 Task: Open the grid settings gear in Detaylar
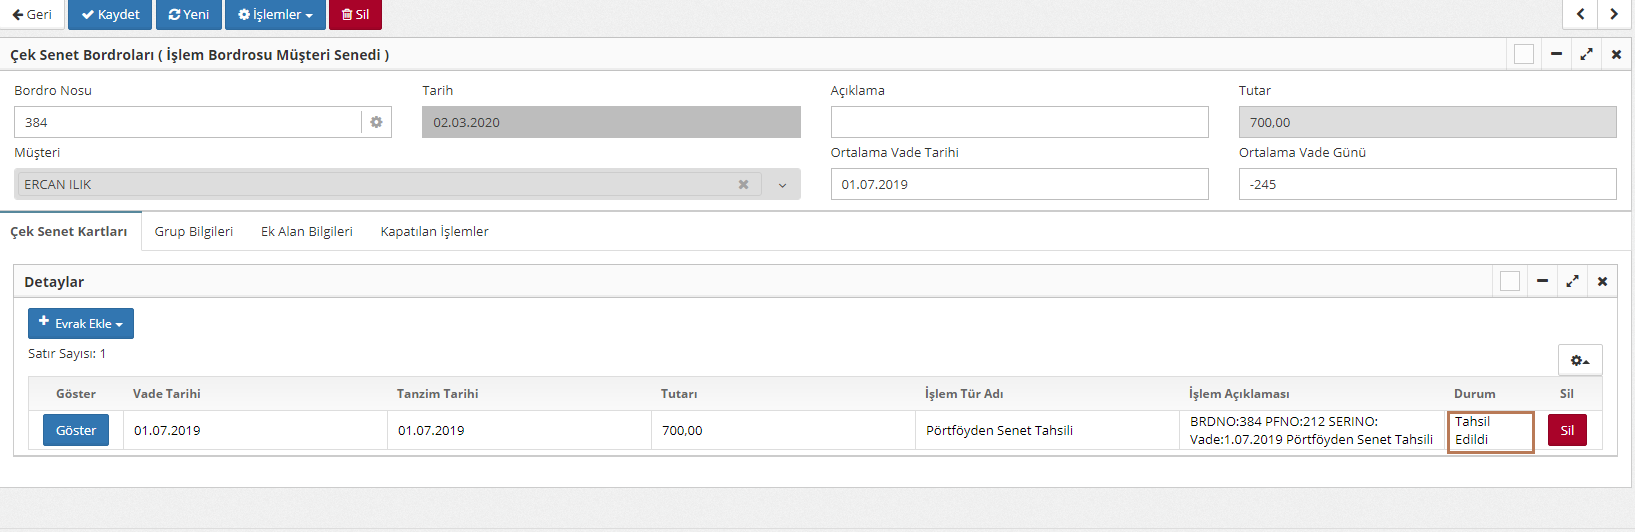click(1579, 360)
